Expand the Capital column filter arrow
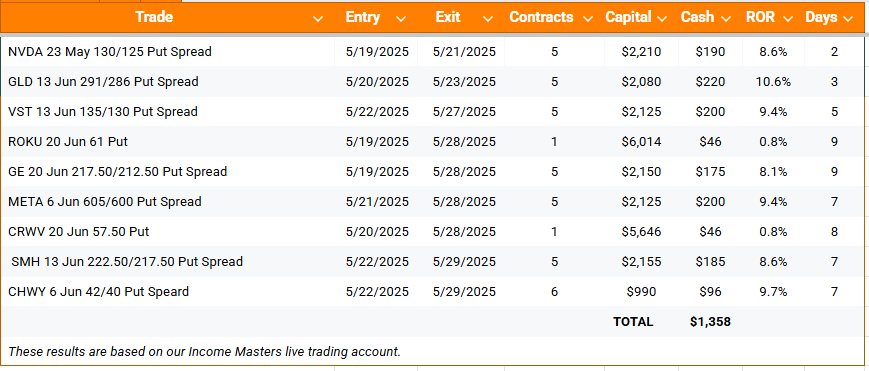This screenshot has height=371, width=869. (x=662, y=19)
